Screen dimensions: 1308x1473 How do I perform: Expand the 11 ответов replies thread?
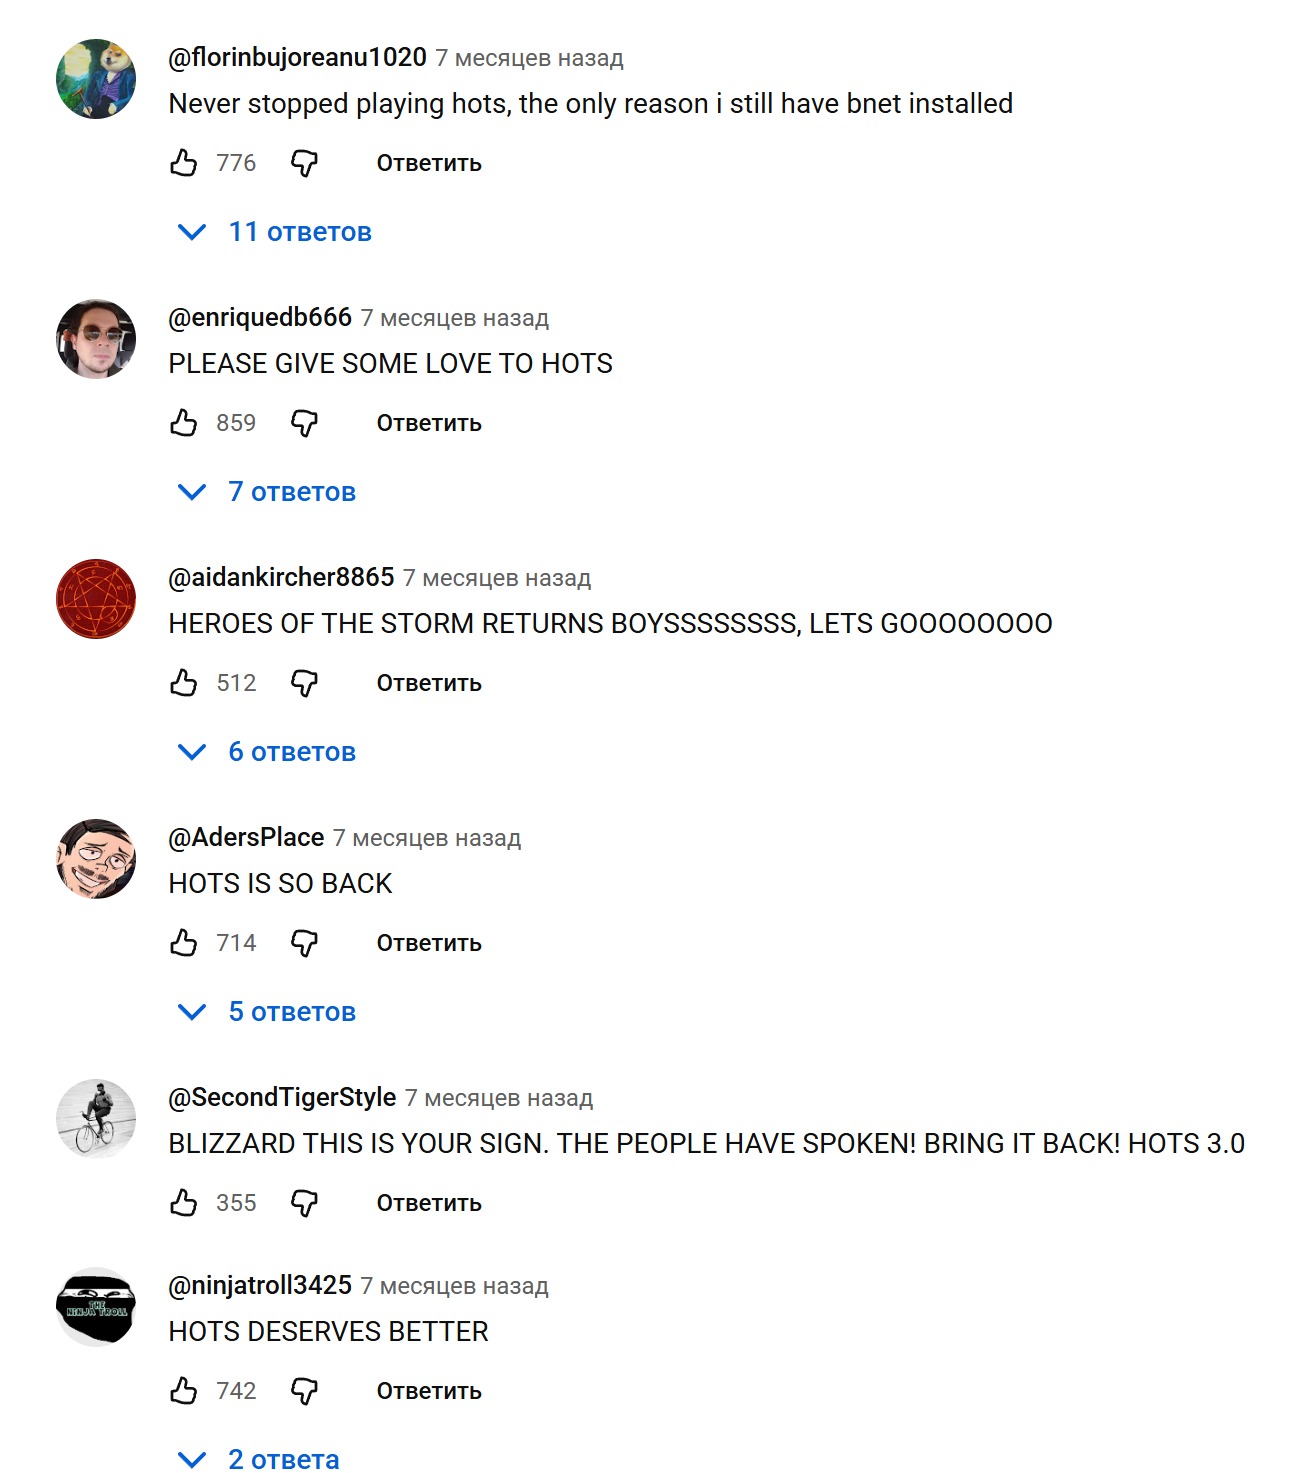pyautogui.click(x=274, y=232)
